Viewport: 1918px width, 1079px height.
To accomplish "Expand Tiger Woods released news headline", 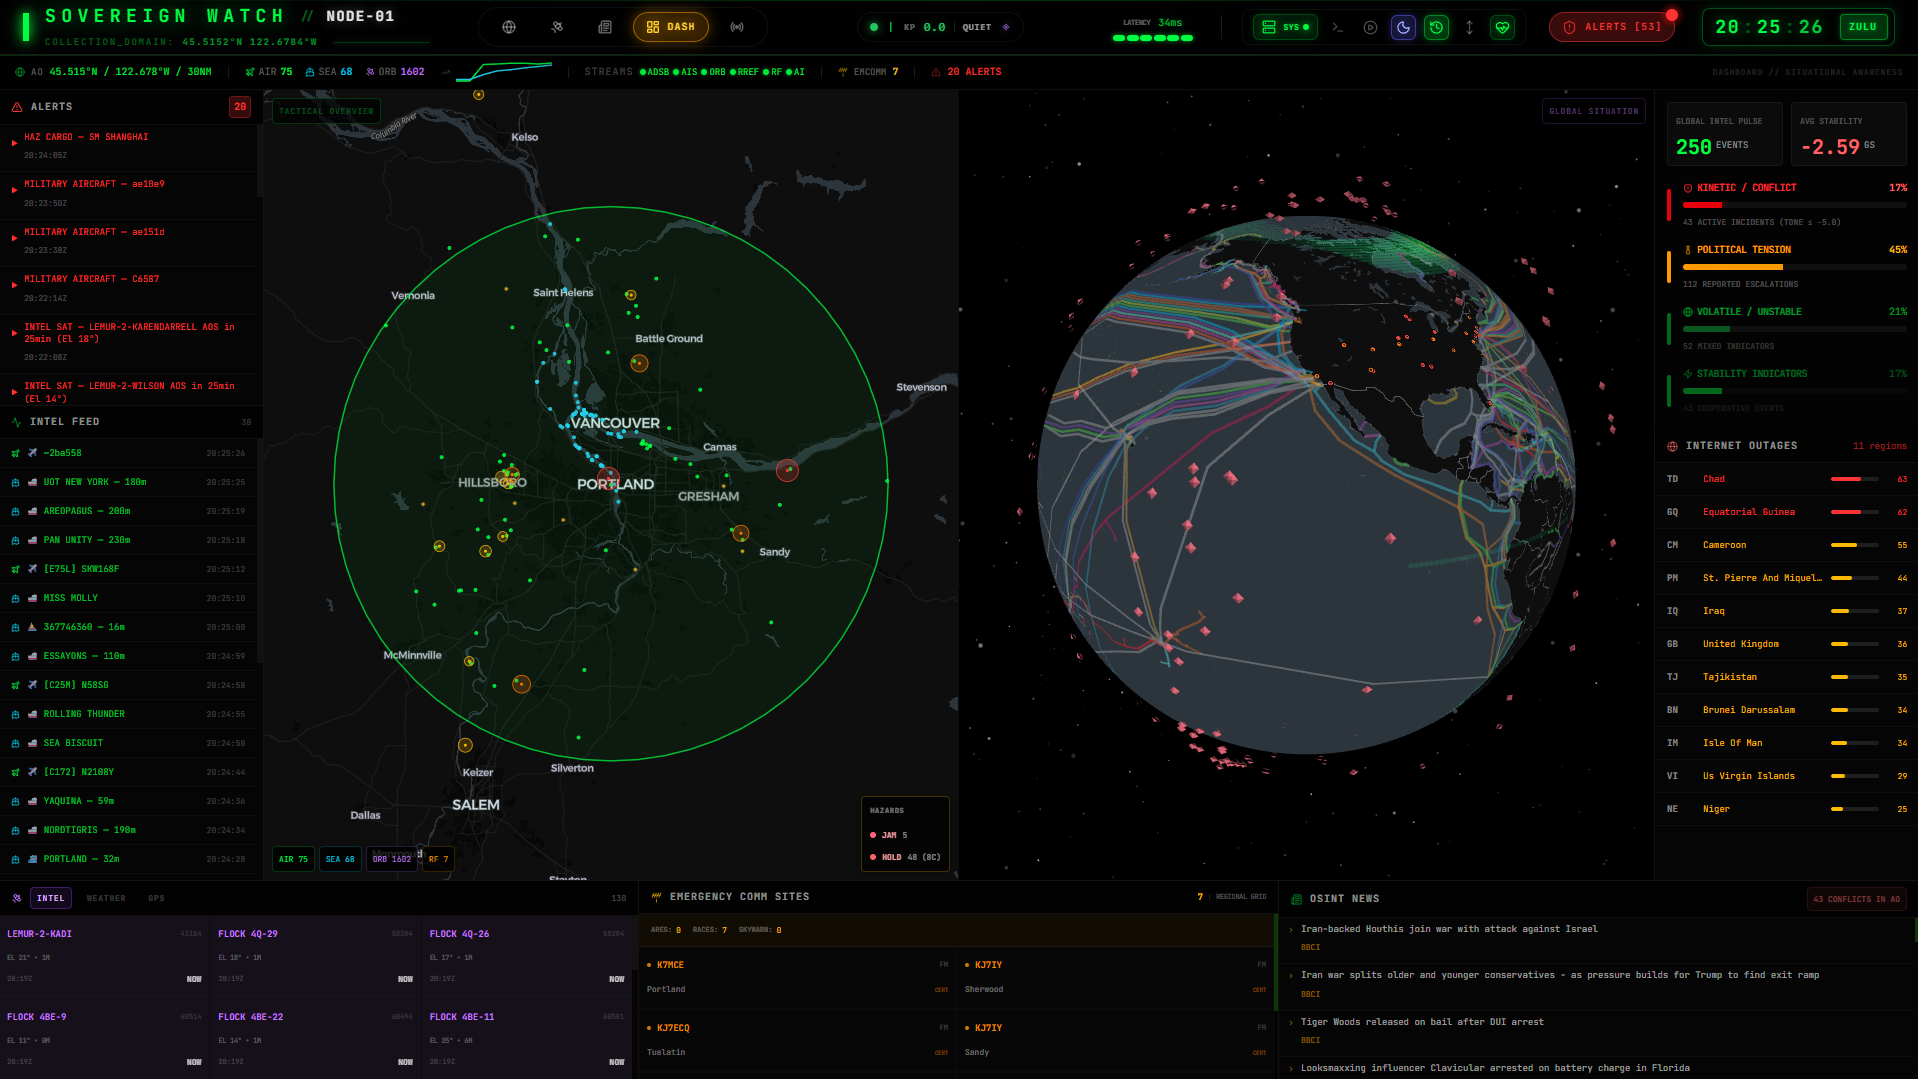I will click(1598, 1031).
